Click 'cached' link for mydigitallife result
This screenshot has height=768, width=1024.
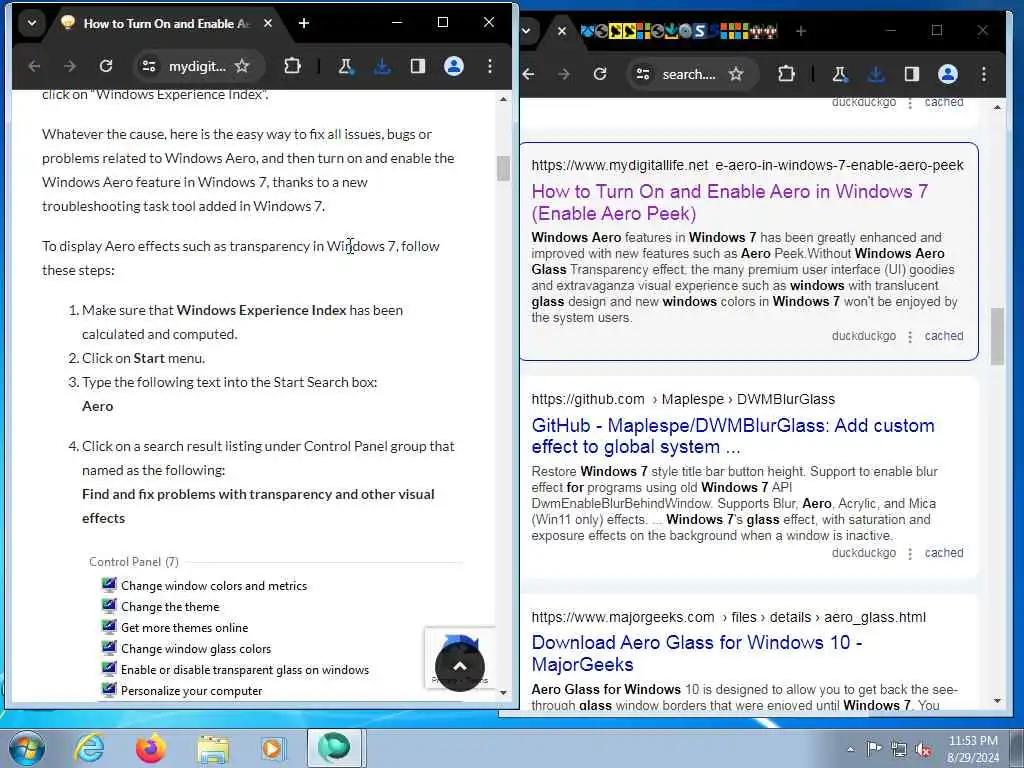coord(944,336)
